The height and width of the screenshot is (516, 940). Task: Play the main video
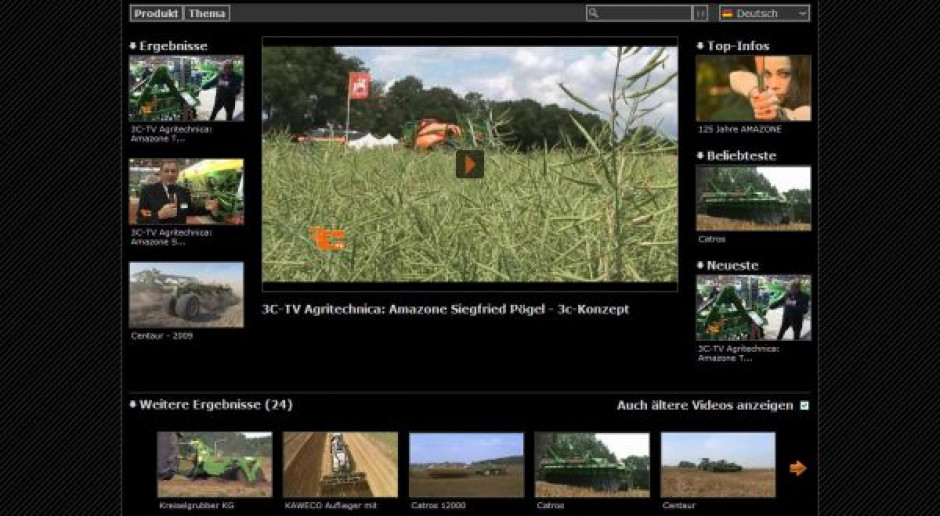(470, 164)
